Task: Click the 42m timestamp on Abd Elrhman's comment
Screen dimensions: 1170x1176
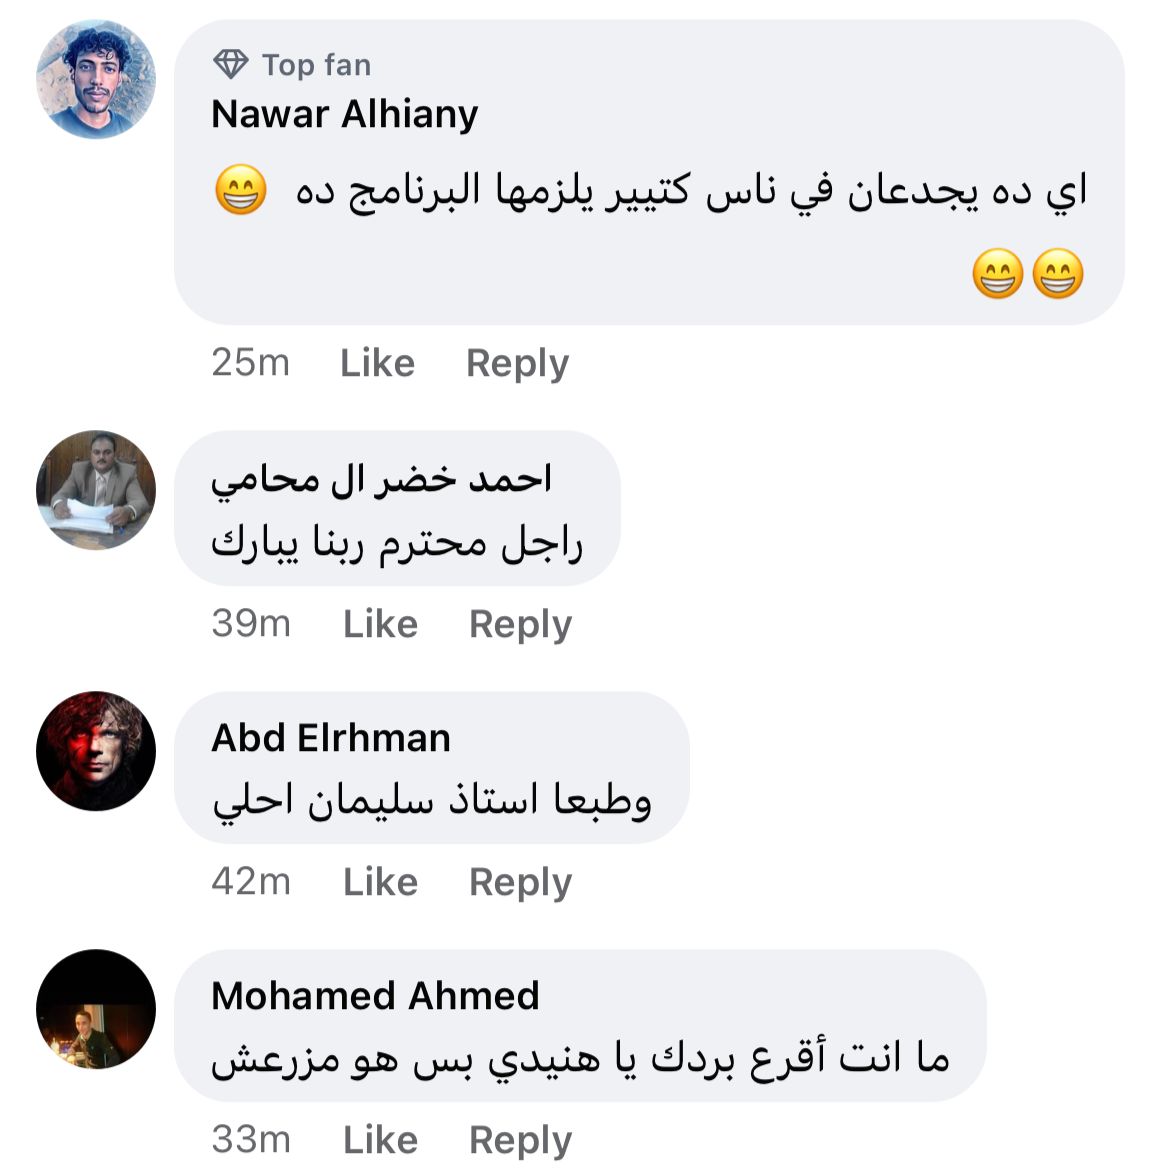Action: (251, 882)
